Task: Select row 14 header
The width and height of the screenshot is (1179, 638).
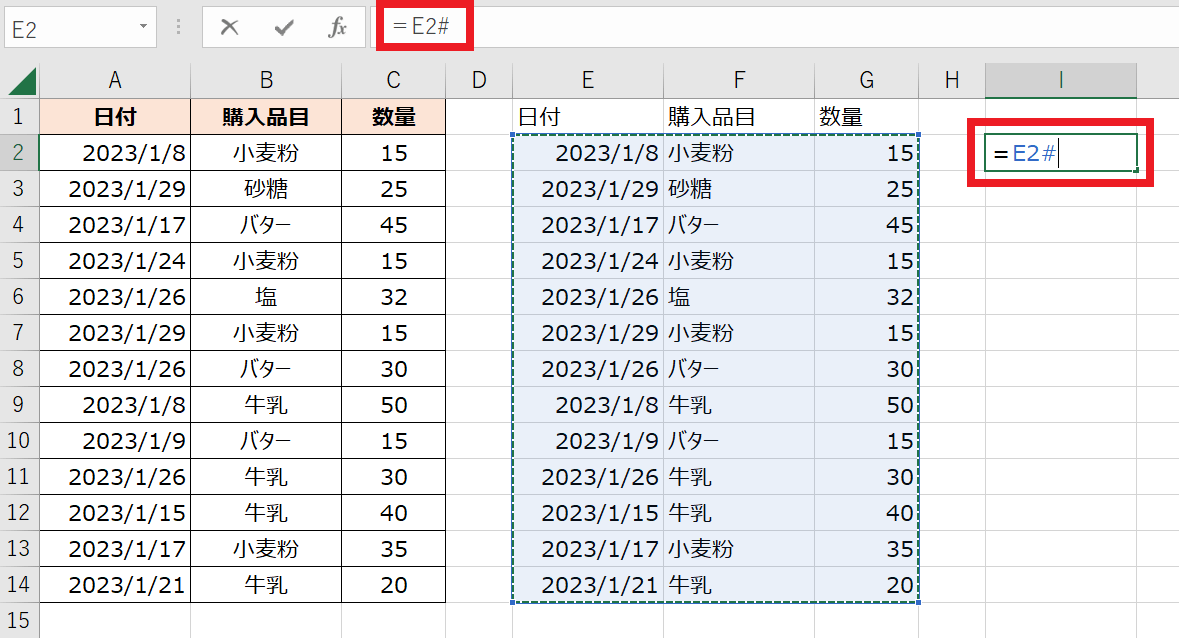Action: tap(19, 585)
